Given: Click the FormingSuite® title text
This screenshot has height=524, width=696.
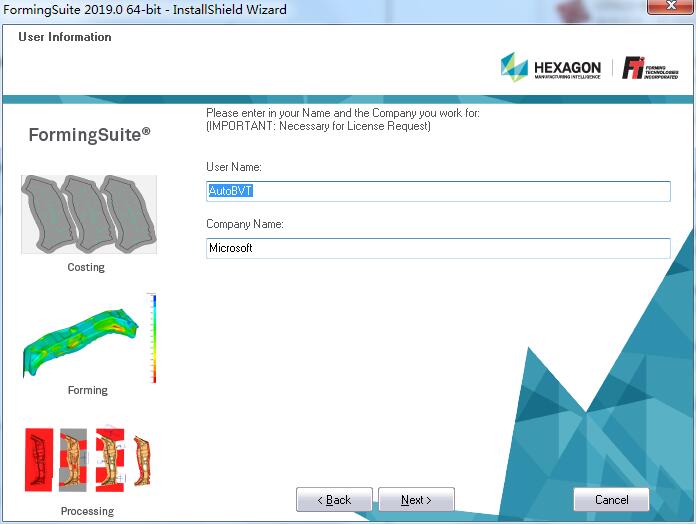Looking at the screenshot, I should (x=90, y=134).
